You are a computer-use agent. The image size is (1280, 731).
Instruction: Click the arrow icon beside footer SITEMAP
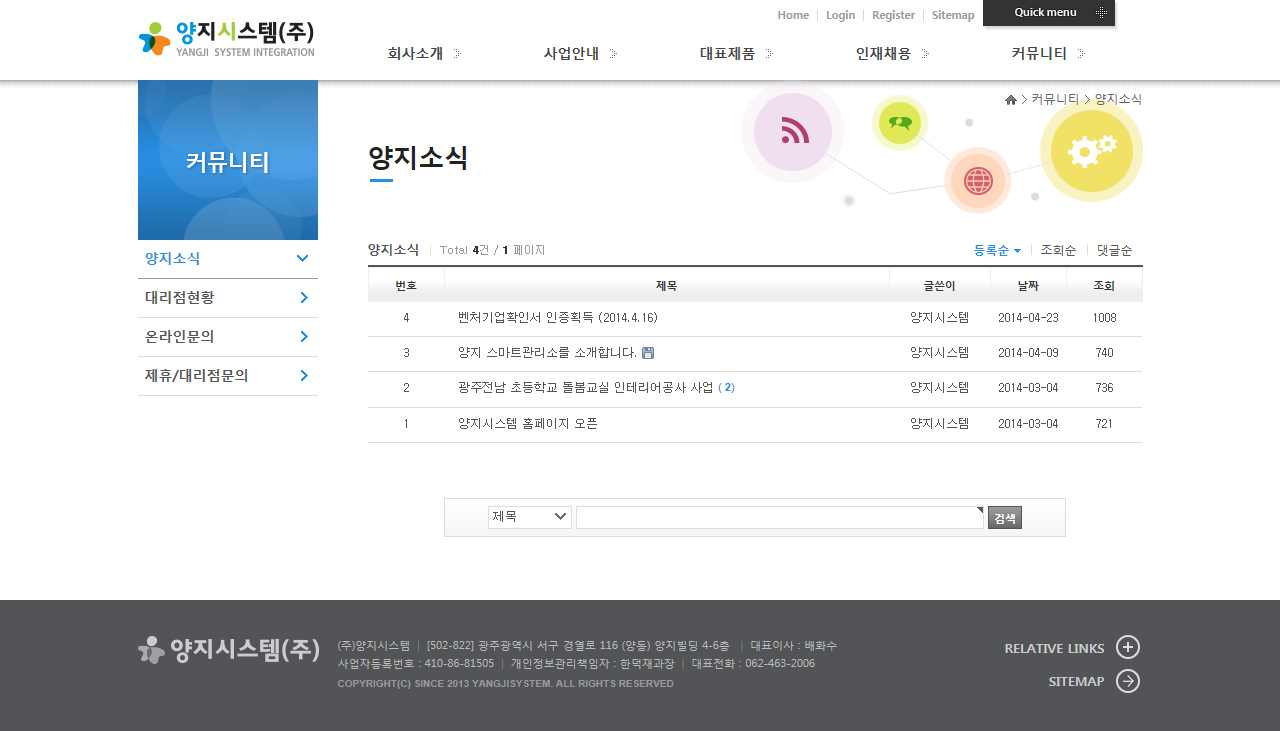(1127, 681)
